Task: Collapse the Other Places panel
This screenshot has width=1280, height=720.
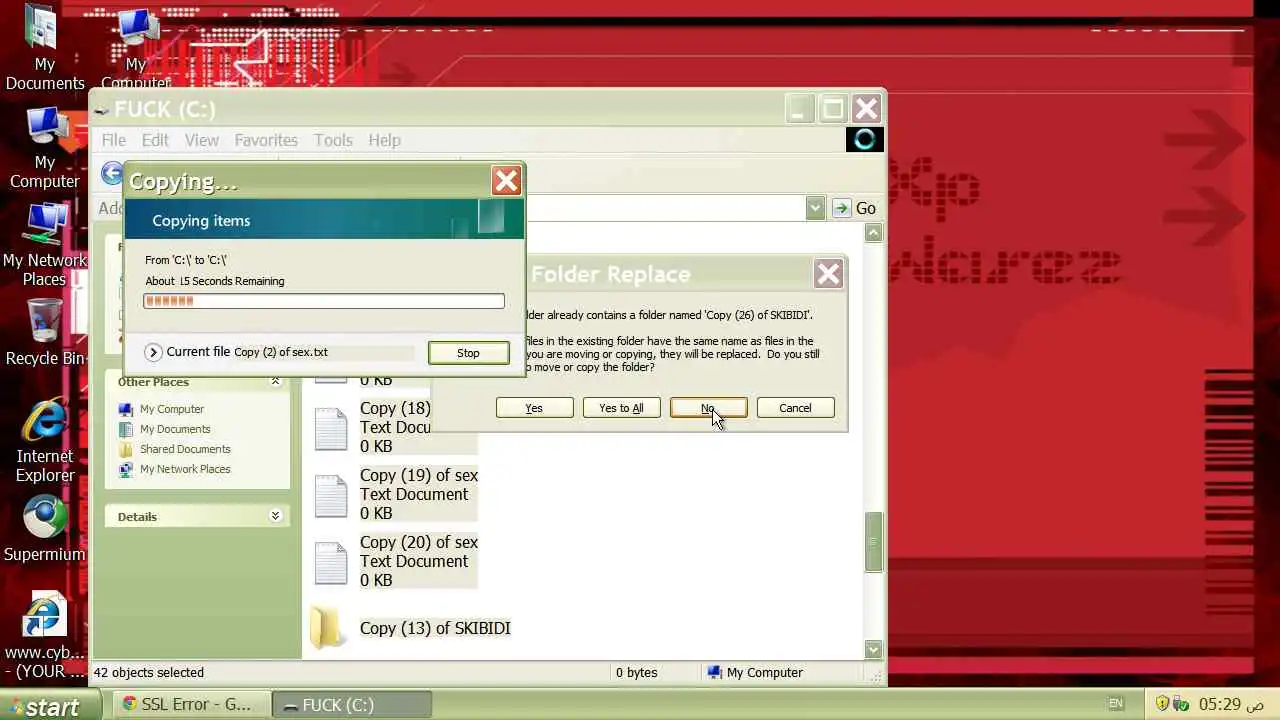Action: pos(275,382)
